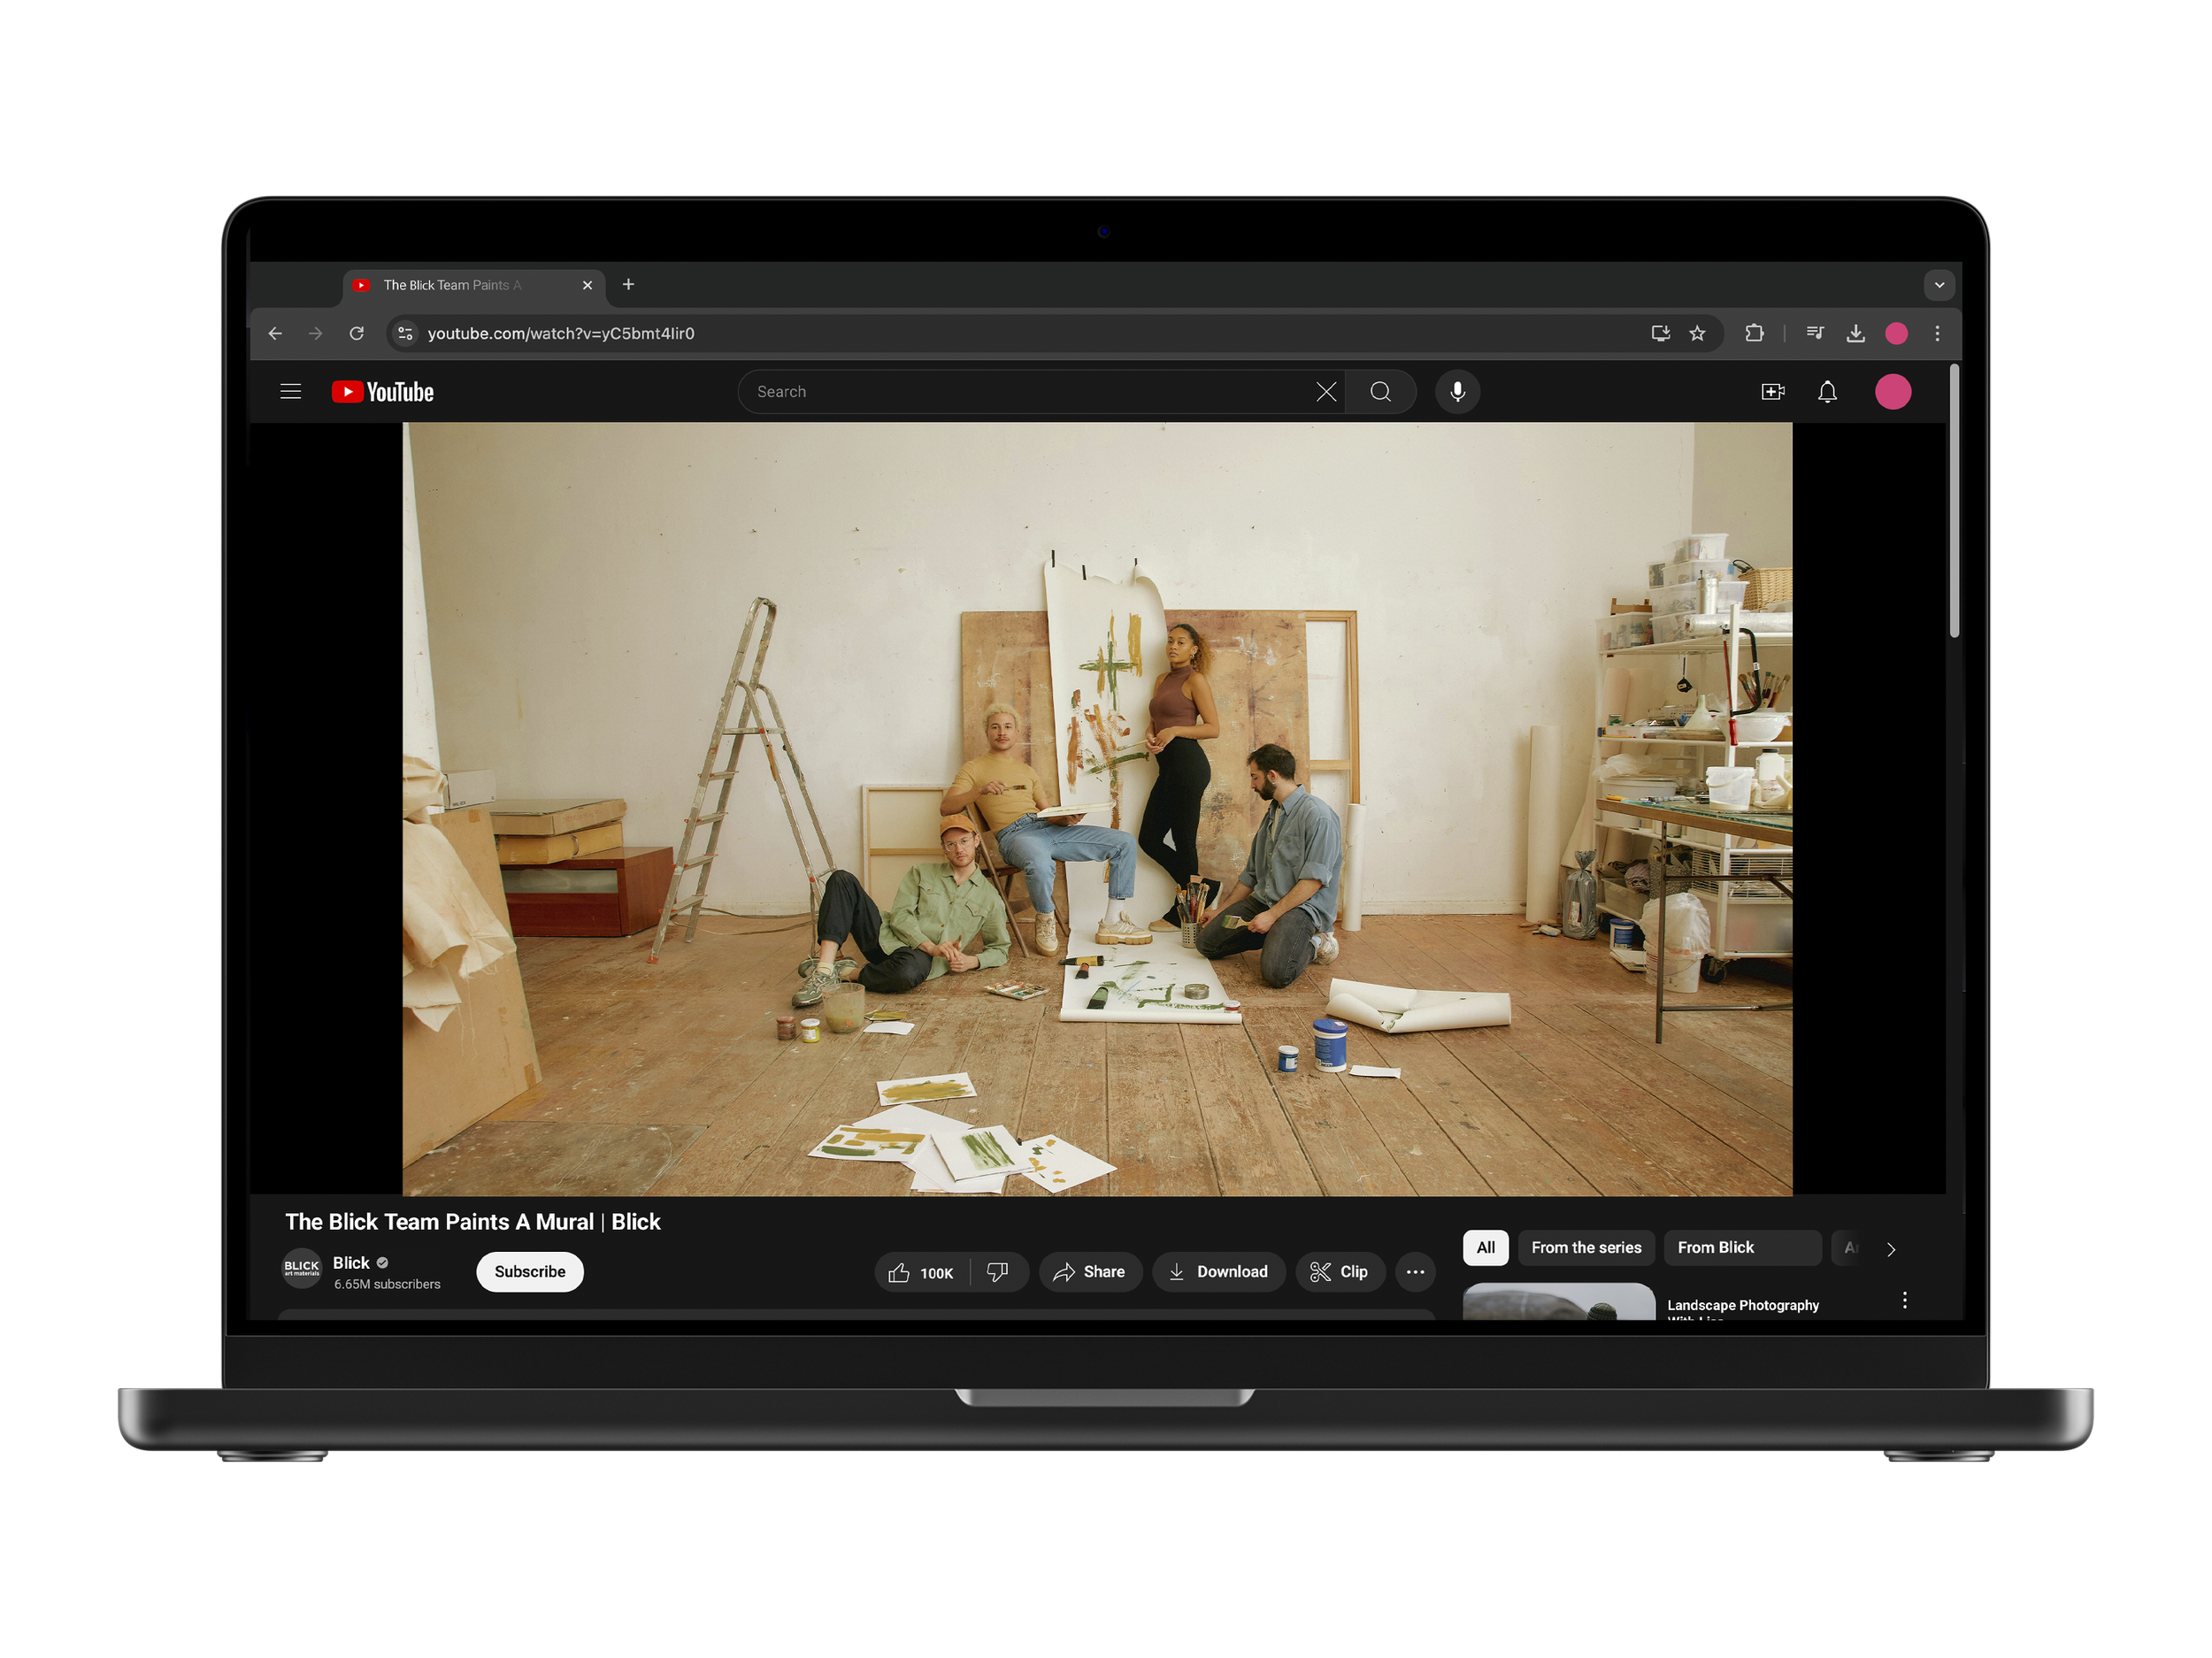Click the Clip button

(x=1339, y=1272)
